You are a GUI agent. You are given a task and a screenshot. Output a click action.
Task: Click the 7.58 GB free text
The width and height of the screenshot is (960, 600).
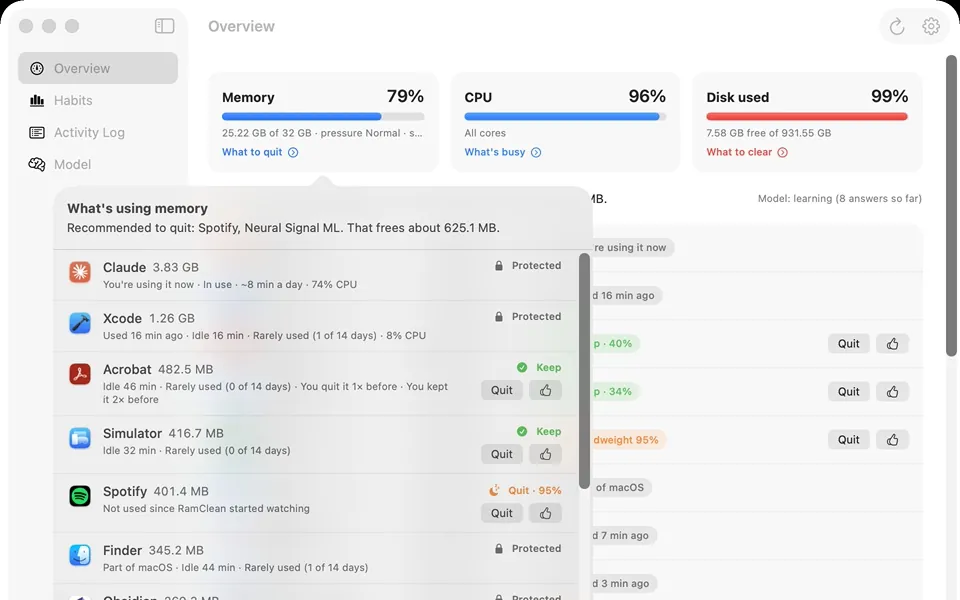tap(768, 133)
